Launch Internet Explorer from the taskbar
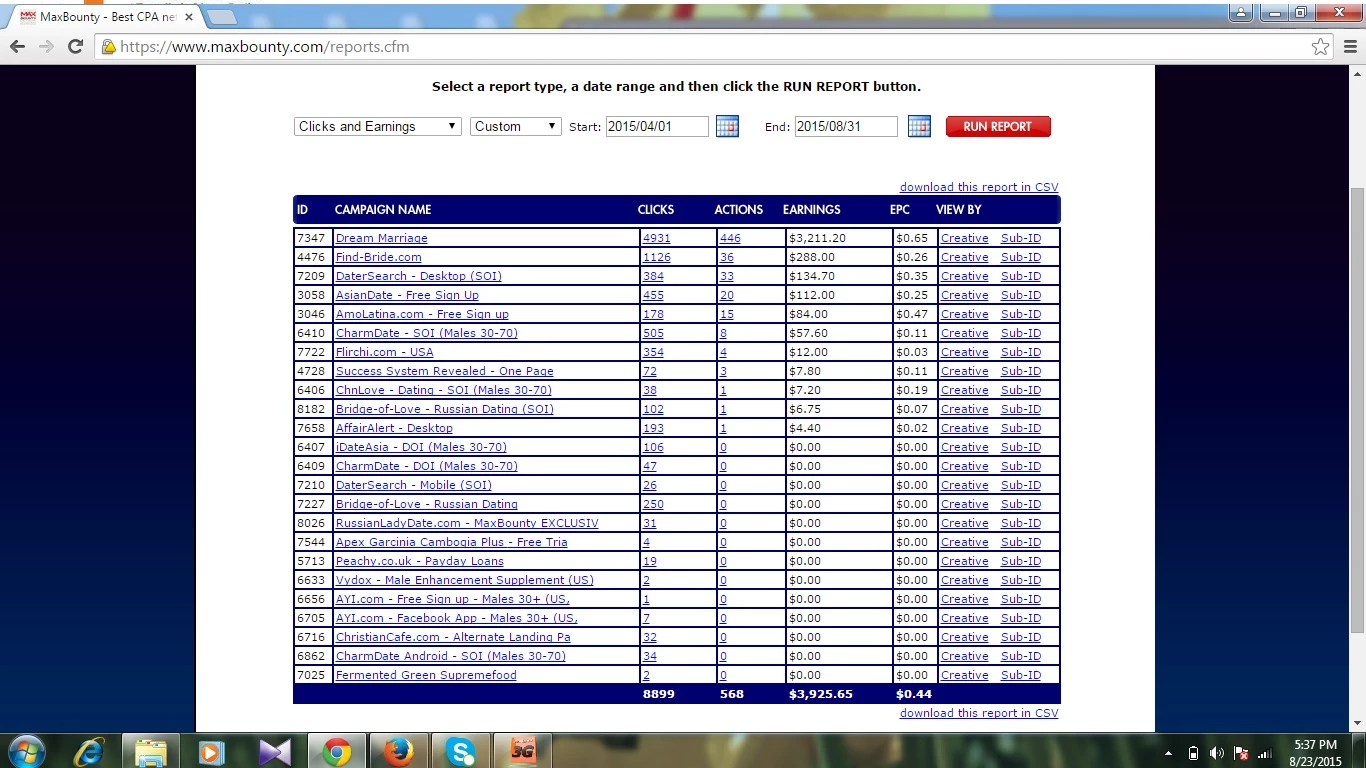 [89, 751]
